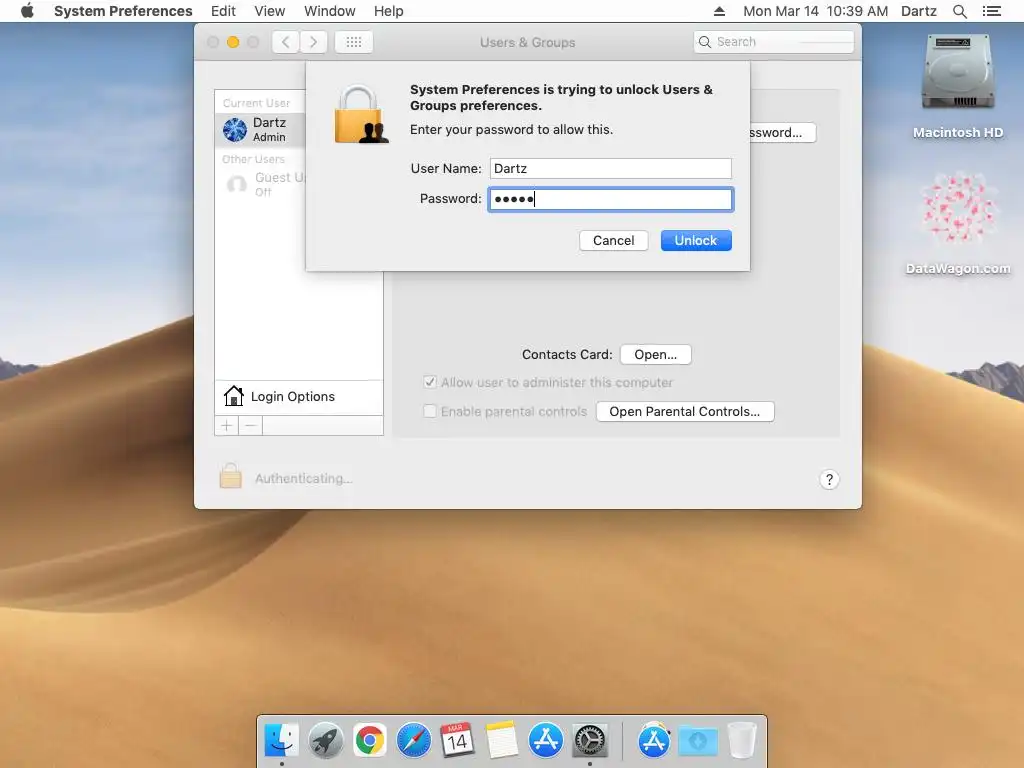Click the User Name field

point(611,168)
